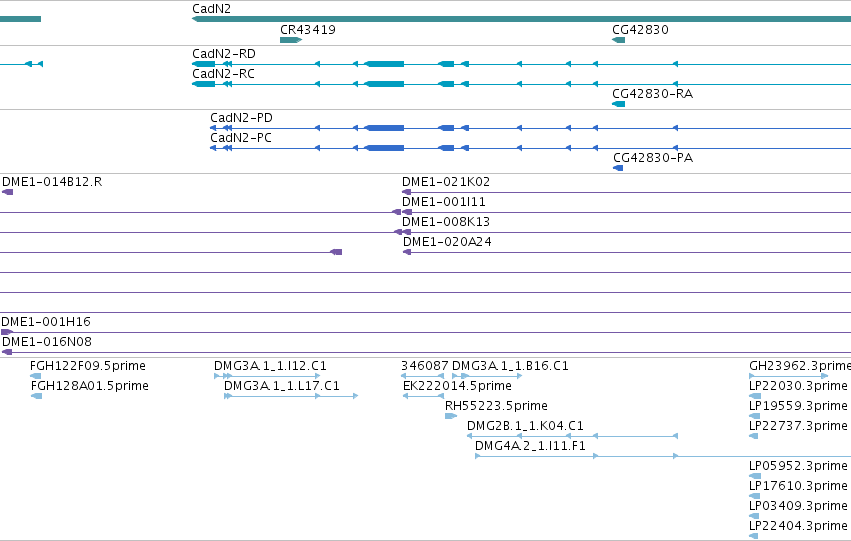Viewport: 851px width, 541px height.
Task: Select the CadN2-RC transcript label
Action: click(x=223, y=74)
